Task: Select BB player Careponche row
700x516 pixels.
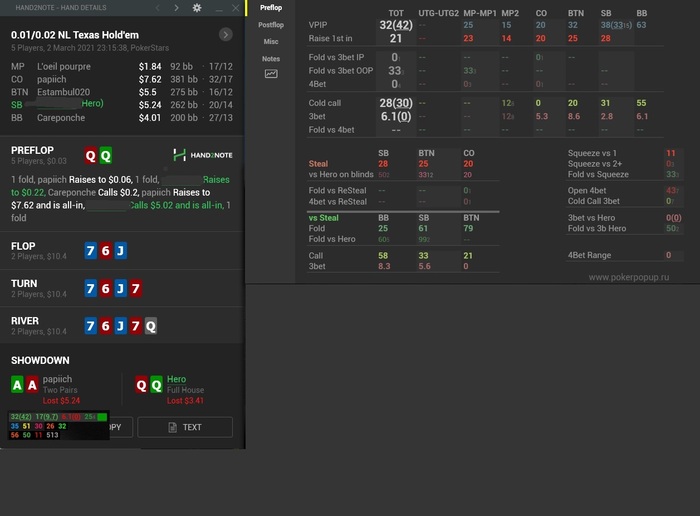Action: click(x=122, y=118)
